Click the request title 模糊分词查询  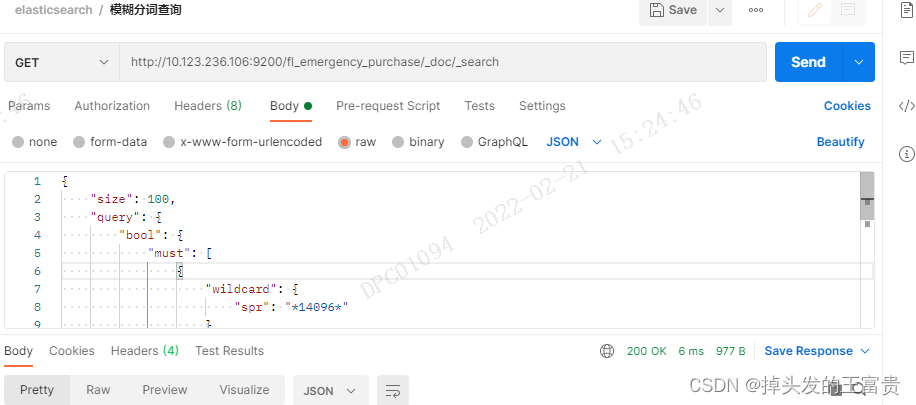pos(145,10)
